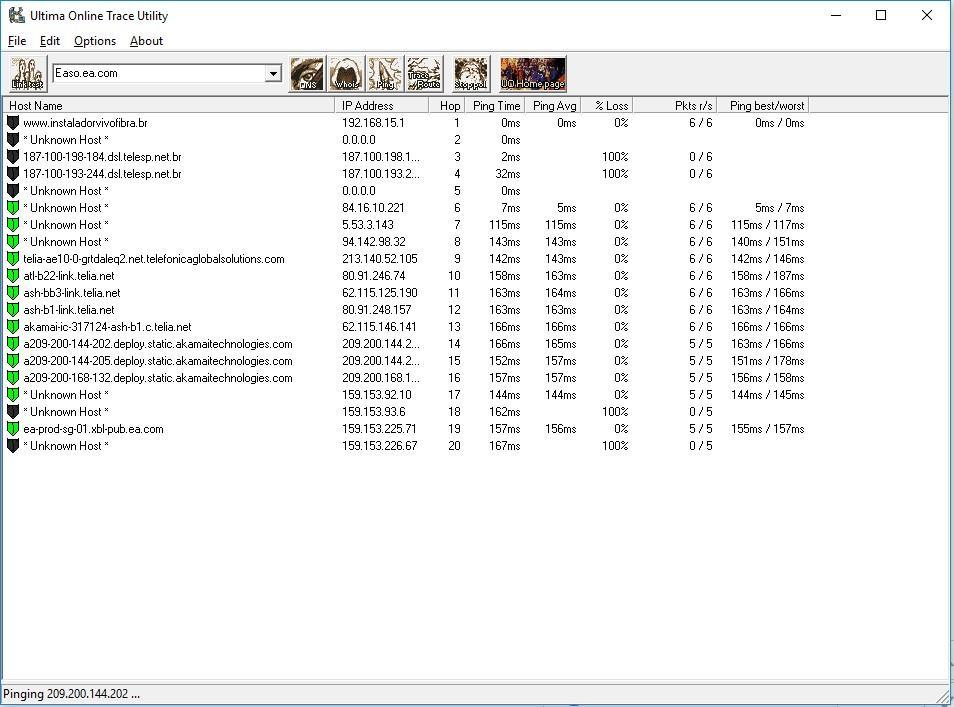Click shield icon for 187-100-198-184.dsl.telesp.net.br
This screenshot has height=707, width=954.
coord(13,157)
